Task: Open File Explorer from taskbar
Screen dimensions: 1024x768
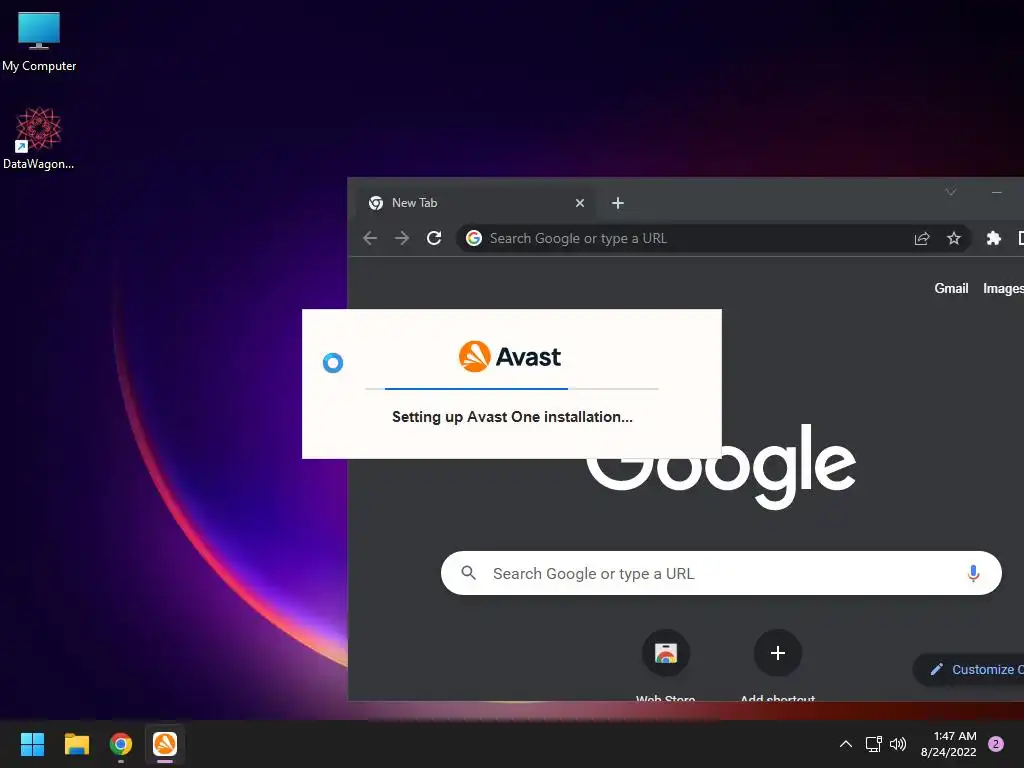Action: click(x=76, y=744)
